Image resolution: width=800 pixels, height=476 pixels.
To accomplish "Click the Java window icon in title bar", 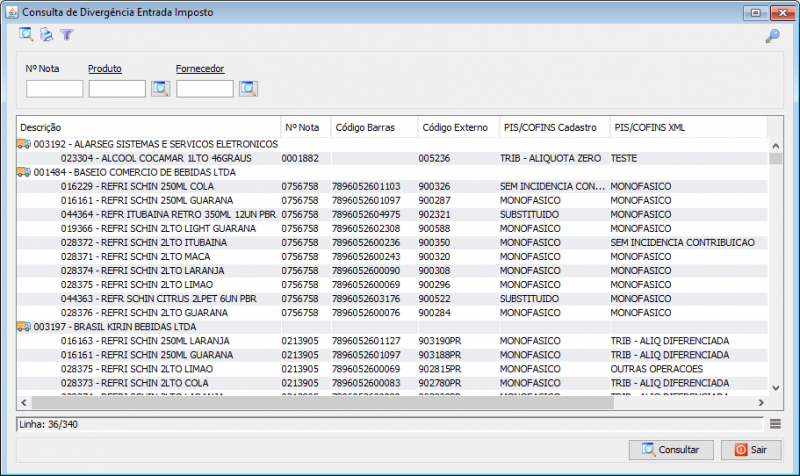I will click(12, 12).
